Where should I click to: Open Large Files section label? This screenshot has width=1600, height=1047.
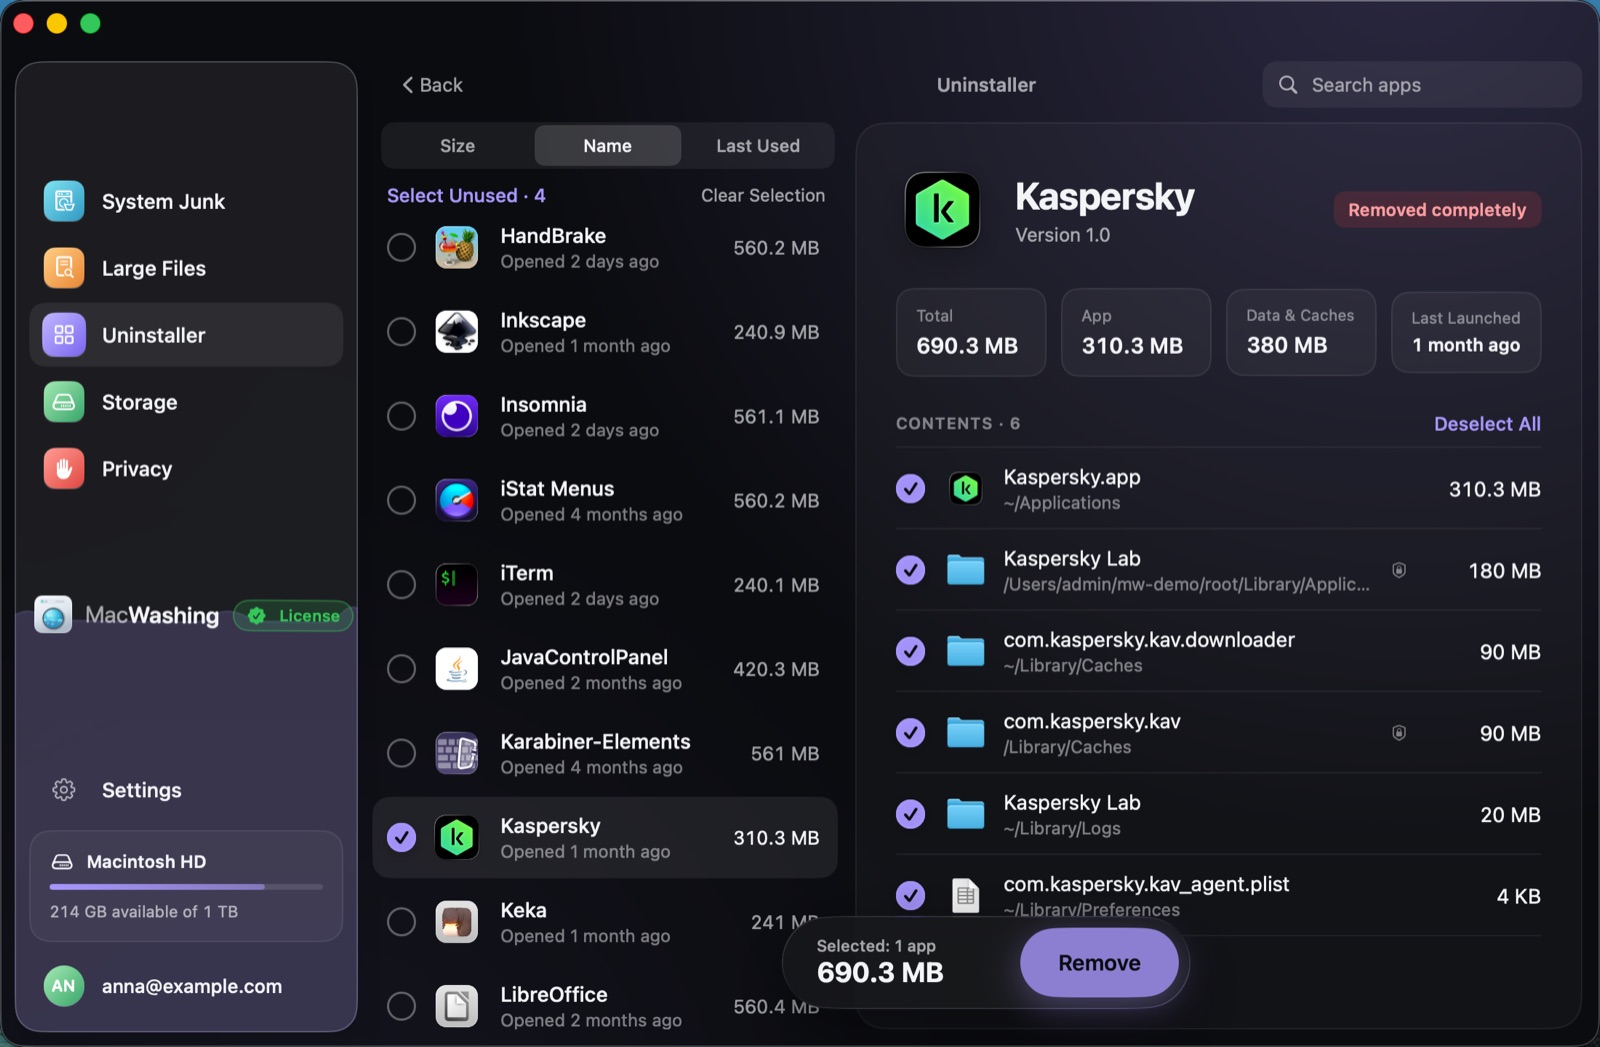[x=154, y=268]
